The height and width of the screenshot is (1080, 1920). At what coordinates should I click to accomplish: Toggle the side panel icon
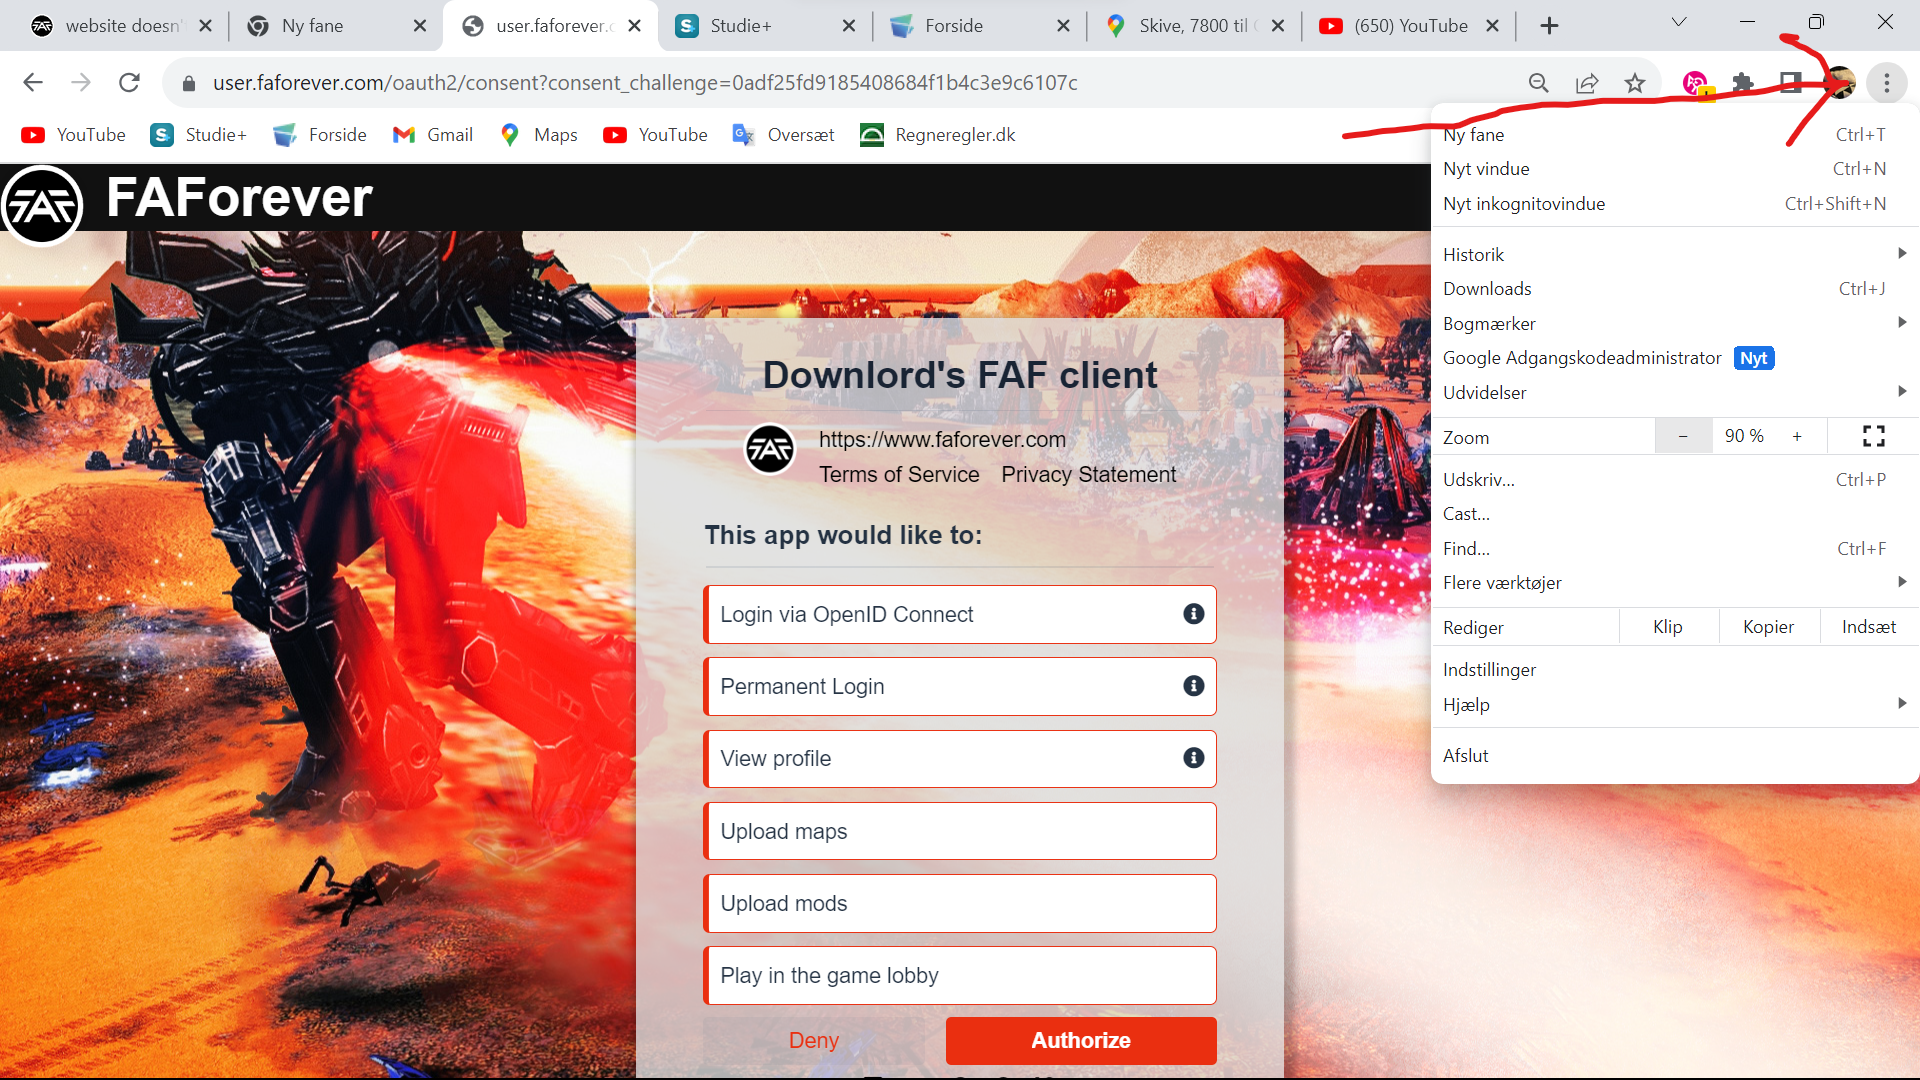[x=1791, y=83]
